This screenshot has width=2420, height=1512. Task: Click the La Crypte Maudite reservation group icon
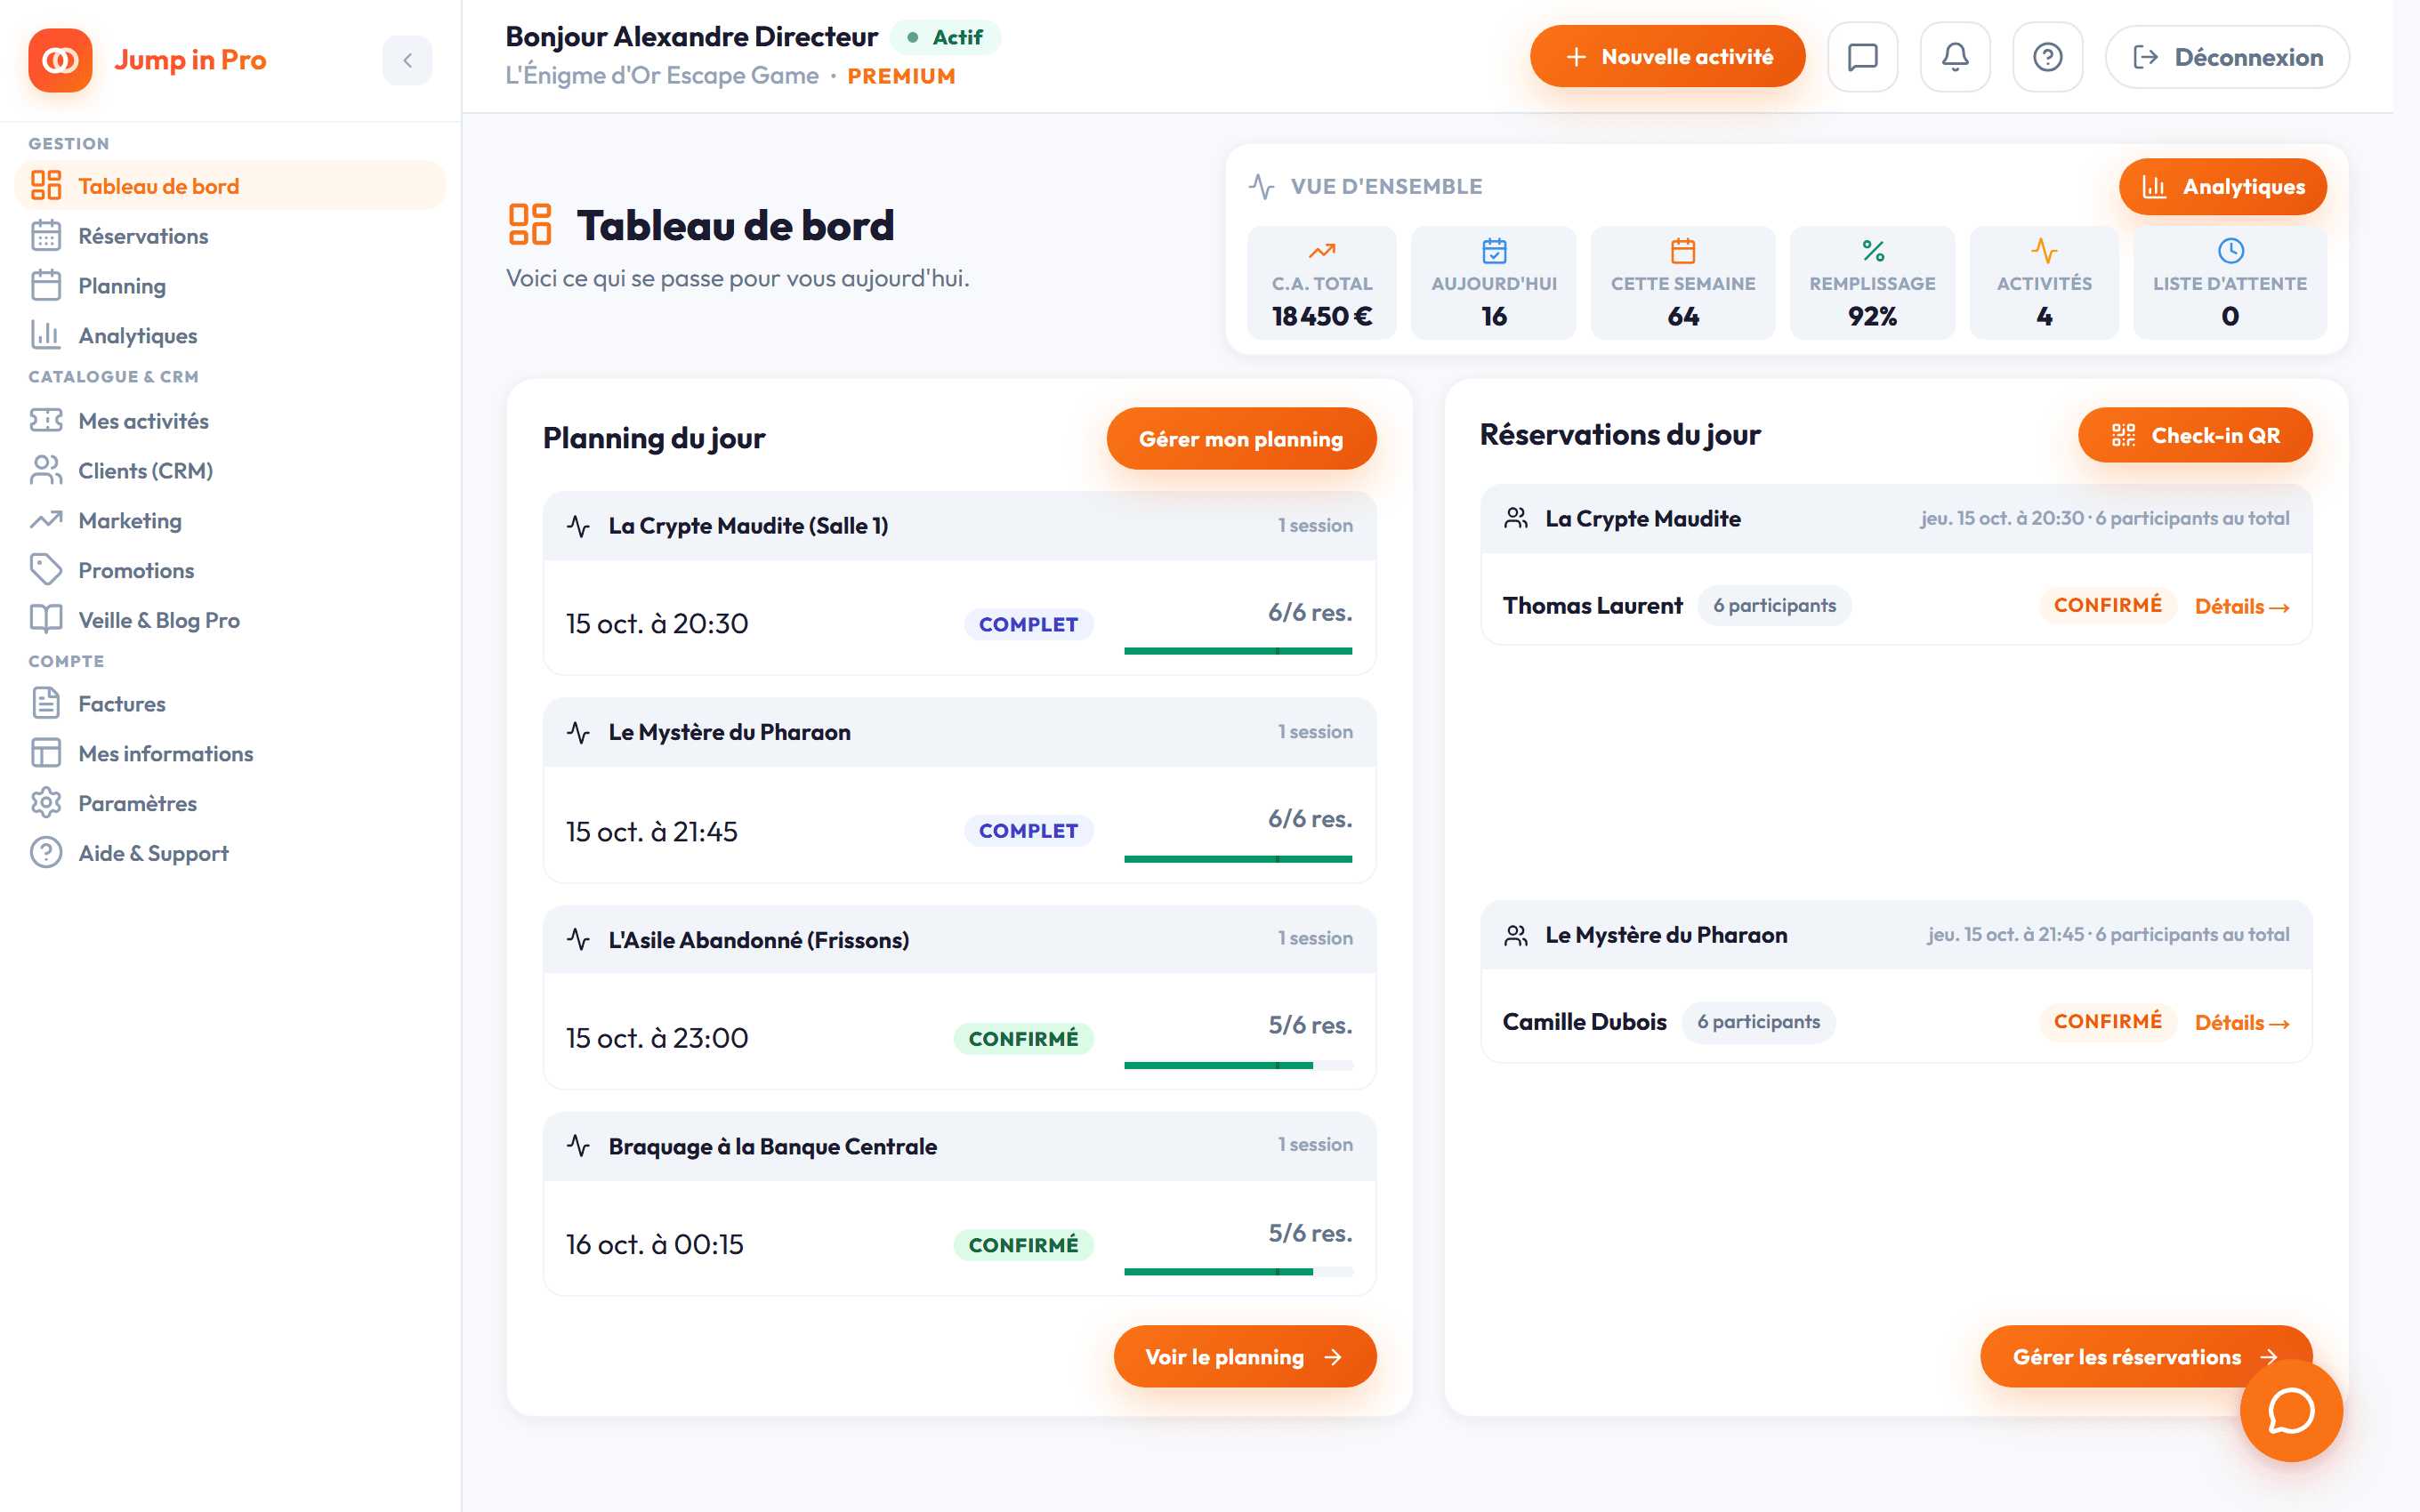click(1516, 518)
